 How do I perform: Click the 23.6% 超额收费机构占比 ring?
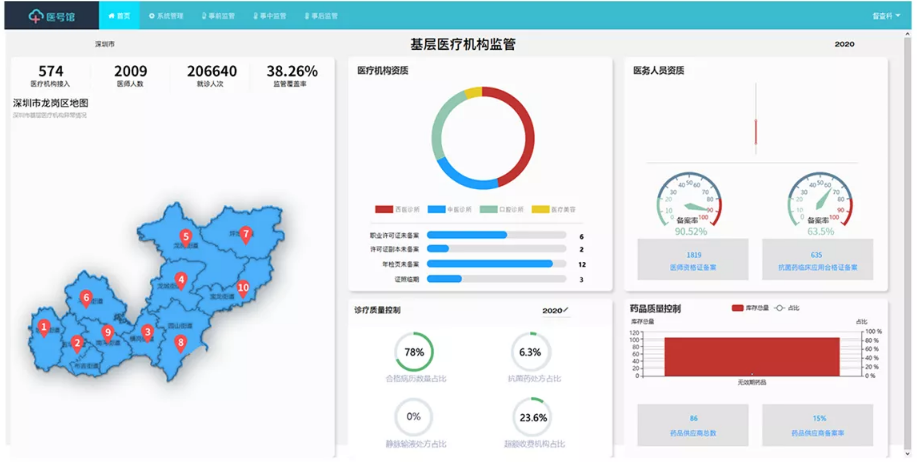pos(532,418)
